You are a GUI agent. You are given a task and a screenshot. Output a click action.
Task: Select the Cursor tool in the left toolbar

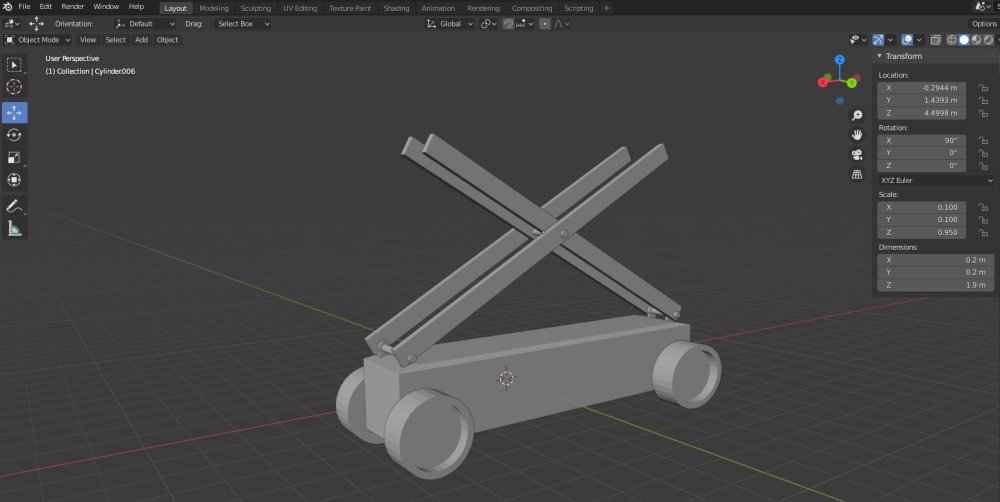click(15, 87)
